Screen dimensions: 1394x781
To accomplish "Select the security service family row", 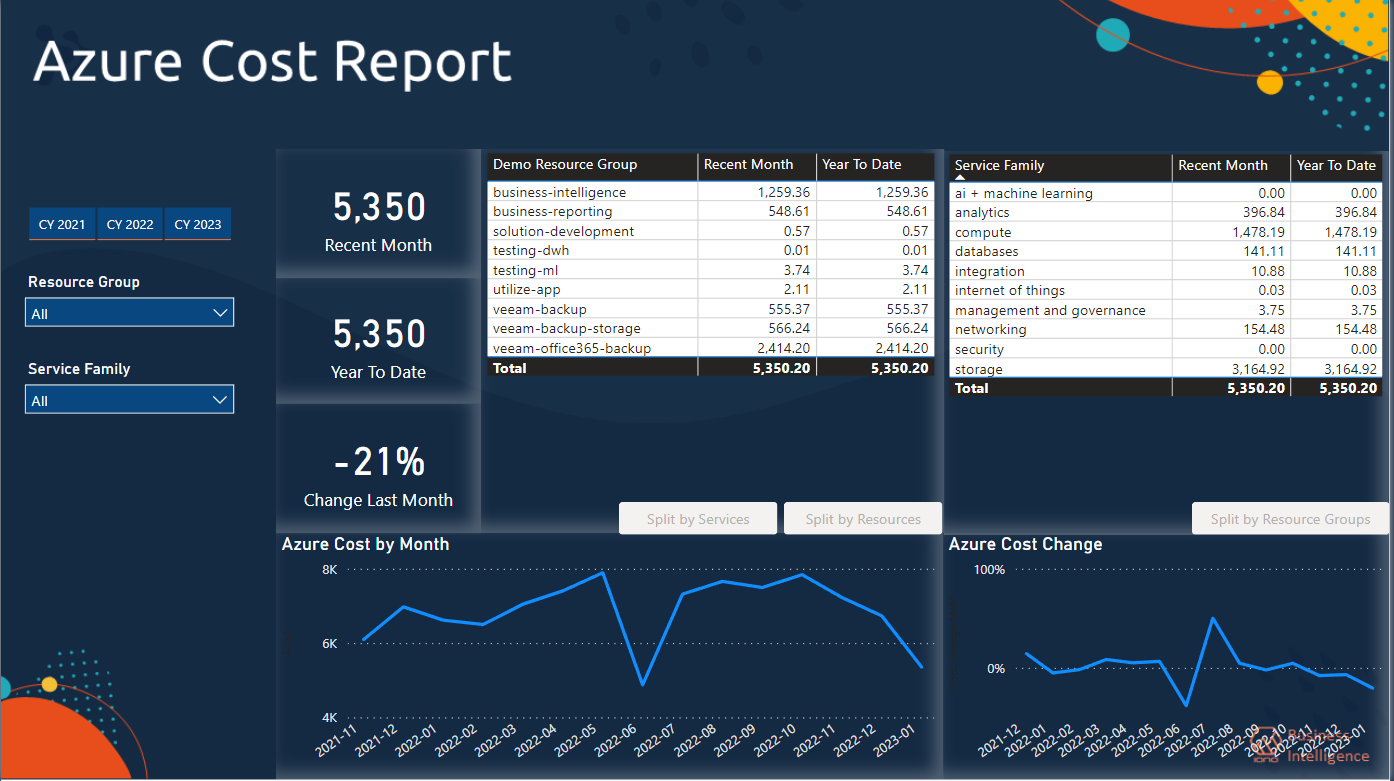I will tap(1165, 349).
